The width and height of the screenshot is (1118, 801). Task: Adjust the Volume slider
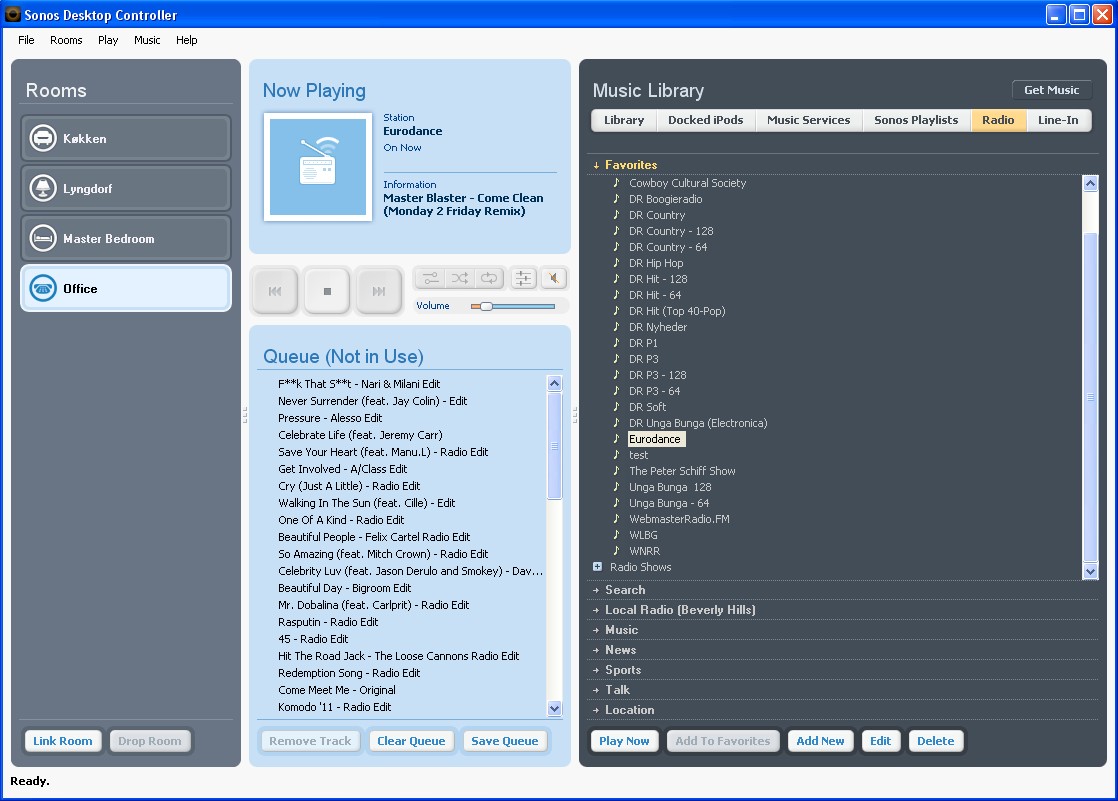pos(513,306)
